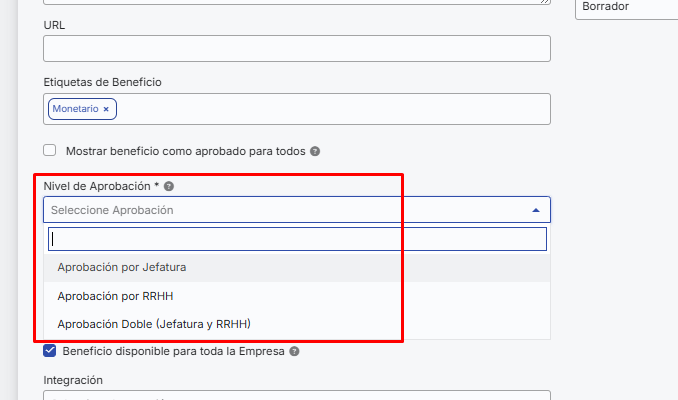Click help icon next to Nivel de Aprobación
The width and height of the screenshot is (678, 400).
169,186
